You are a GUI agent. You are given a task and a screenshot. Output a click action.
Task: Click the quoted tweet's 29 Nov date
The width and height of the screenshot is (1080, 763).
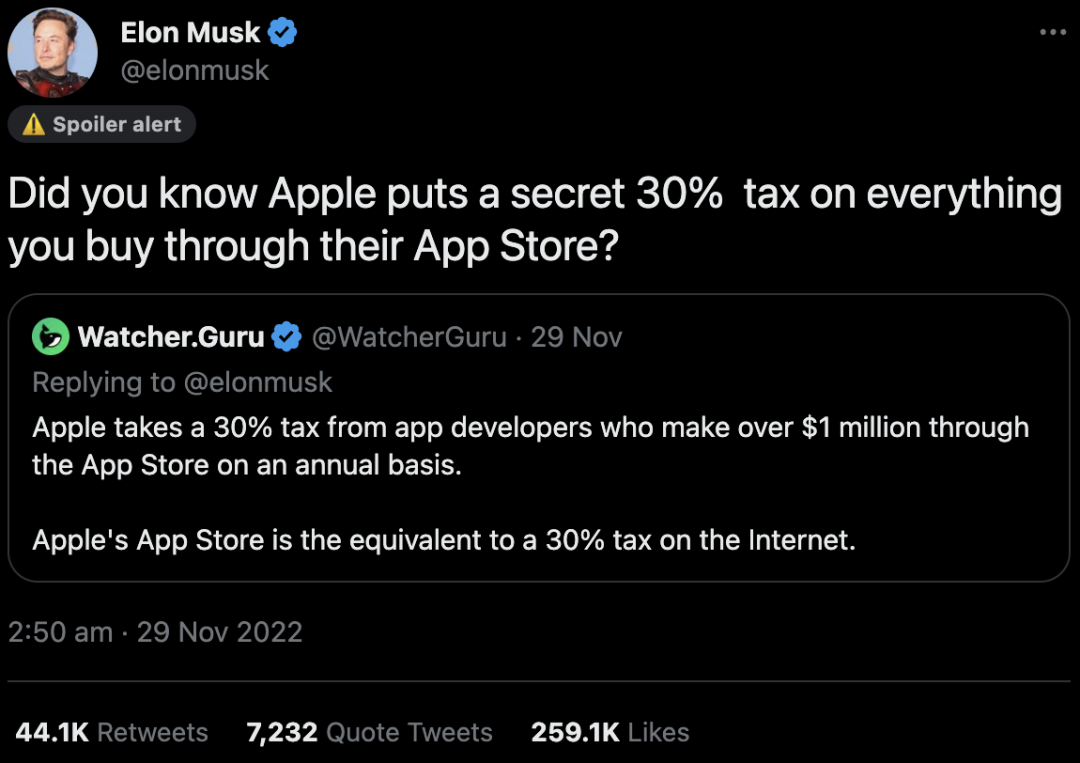pos(576,338)
